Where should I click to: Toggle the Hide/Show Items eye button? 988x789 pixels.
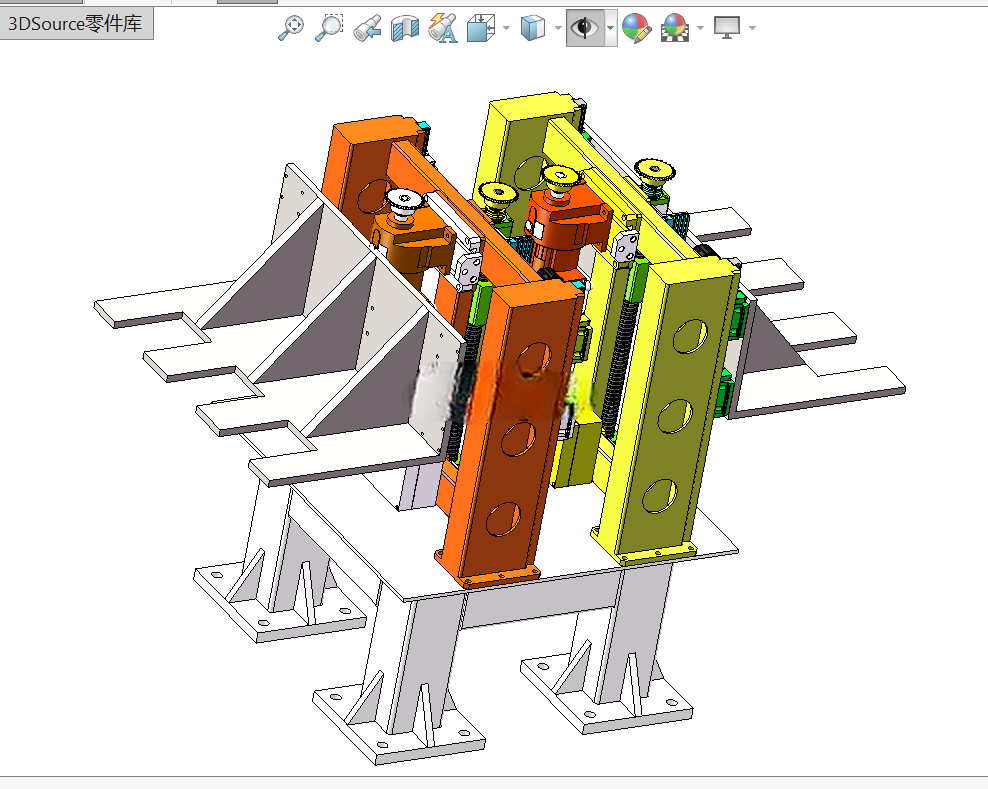585,28
